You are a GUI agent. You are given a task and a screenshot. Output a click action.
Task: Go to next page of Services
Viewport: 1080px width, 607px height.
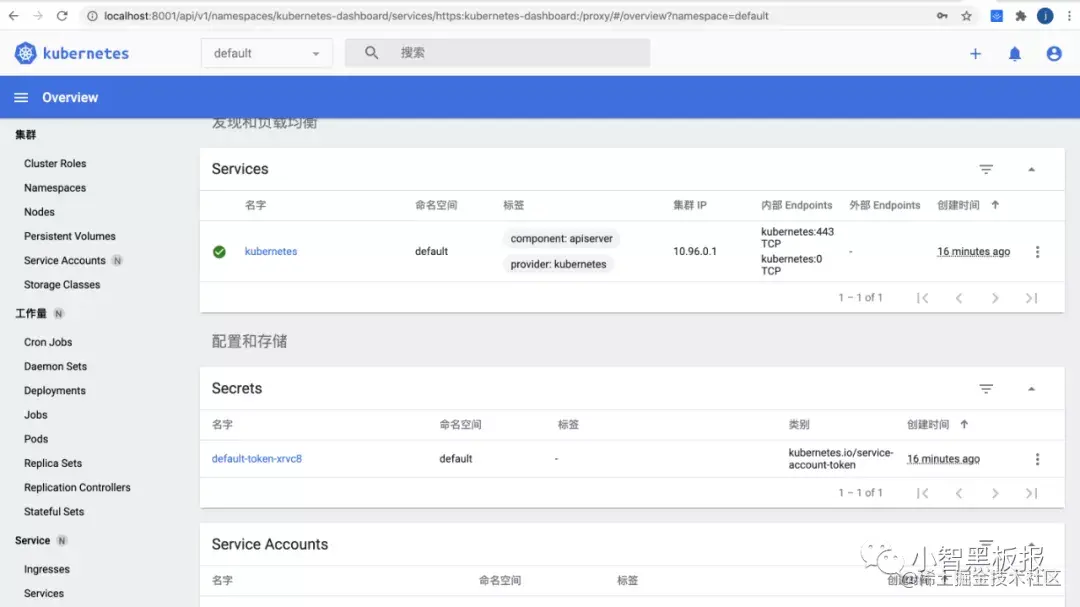(x=995, y=298)
